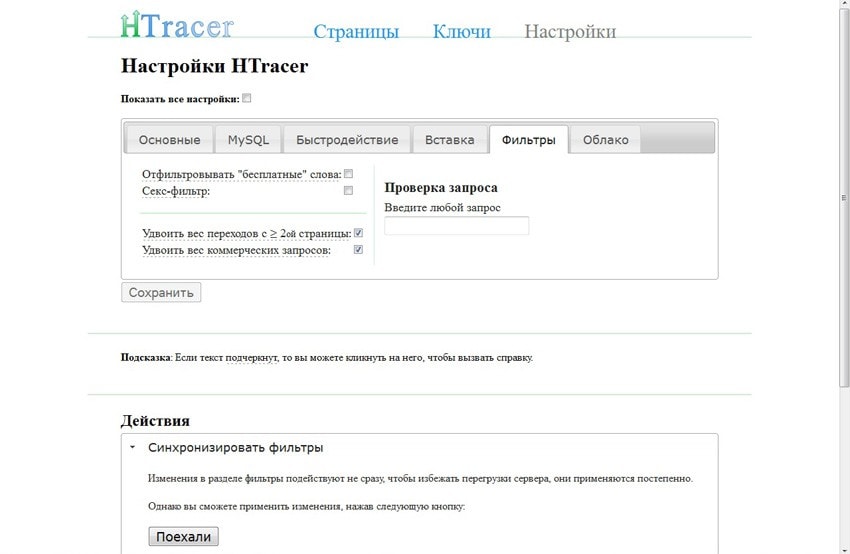Image resolution: width=850 pixels, height=554 pixels.
Task: Click the Сохранить button
Action: (x=161, y=292)
